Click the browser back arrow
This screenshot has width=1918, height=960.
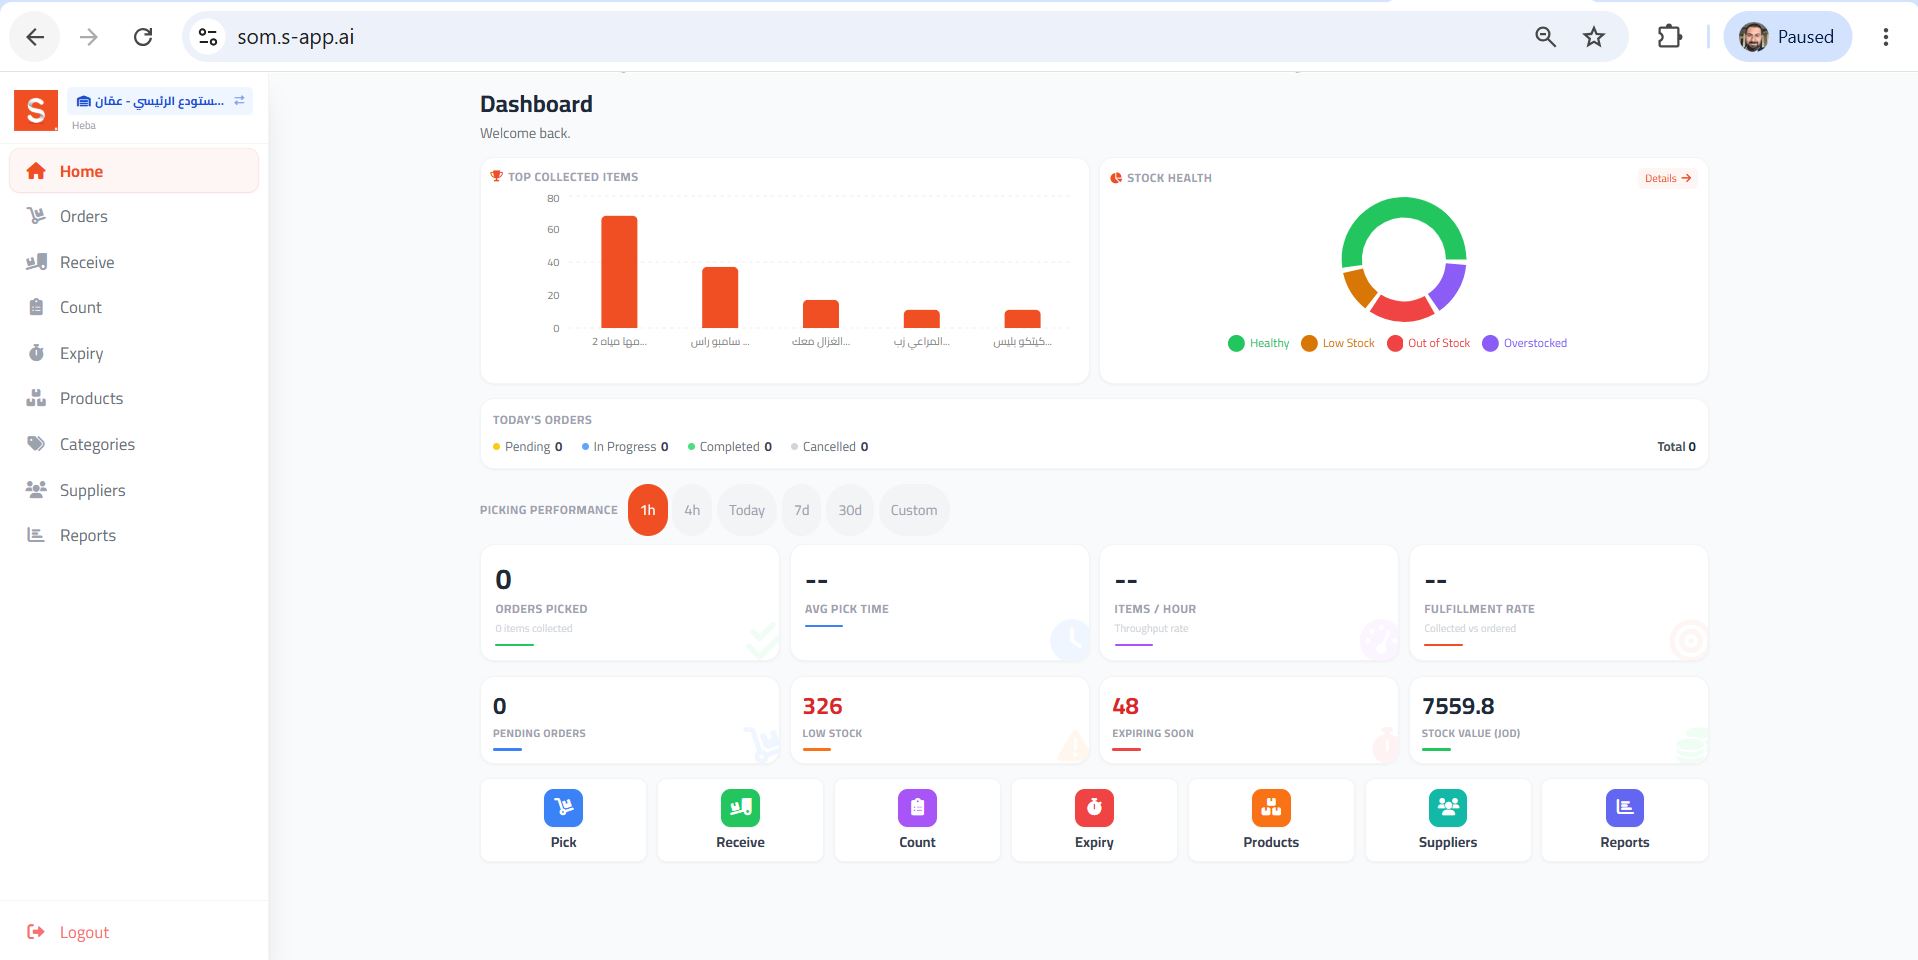click(x=35, y=37)
